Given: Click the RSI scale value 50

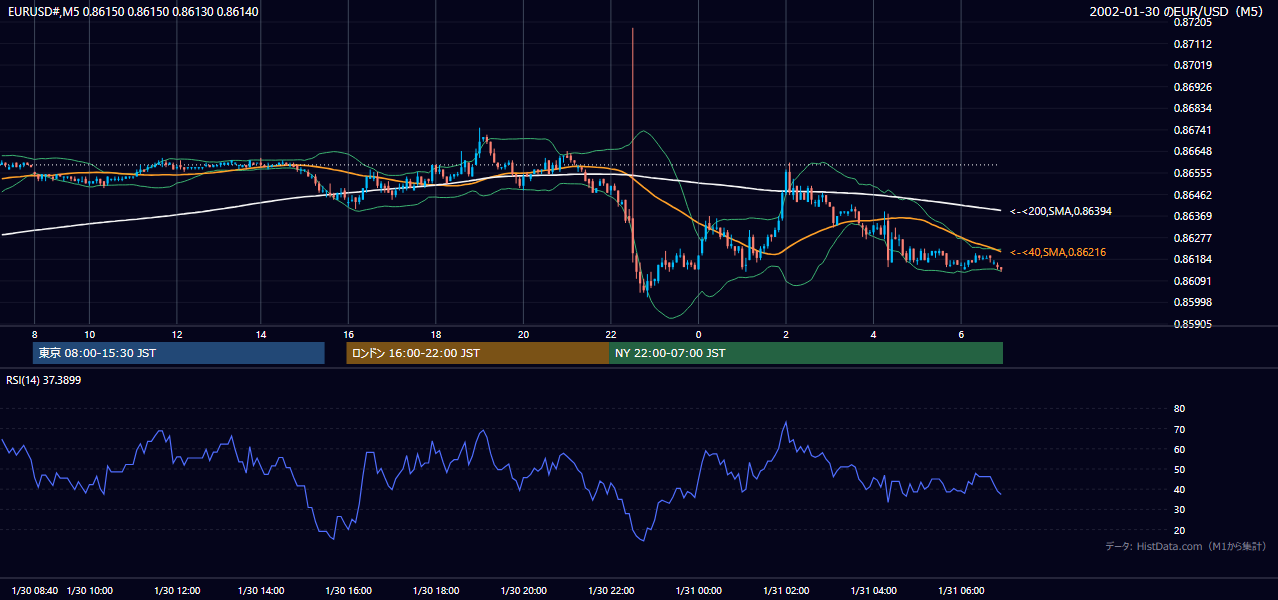Looking at the screenshot, I should [1179, 469].
